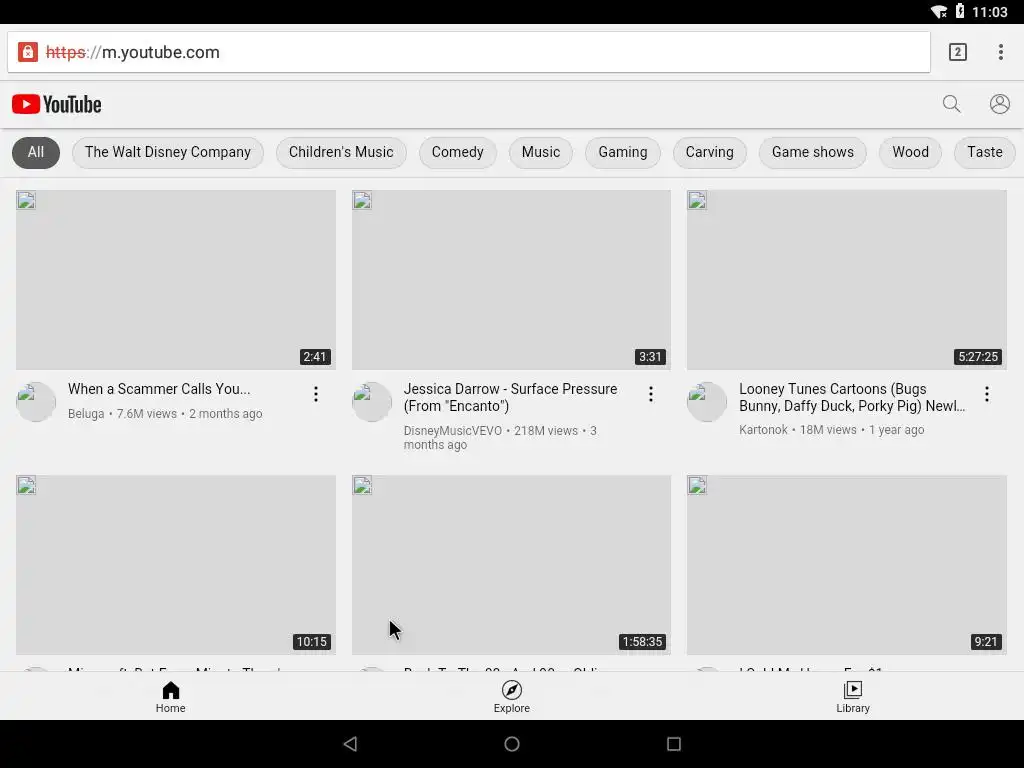
Task: Select the Comedy filter chip
Action: tap(457, 152)
